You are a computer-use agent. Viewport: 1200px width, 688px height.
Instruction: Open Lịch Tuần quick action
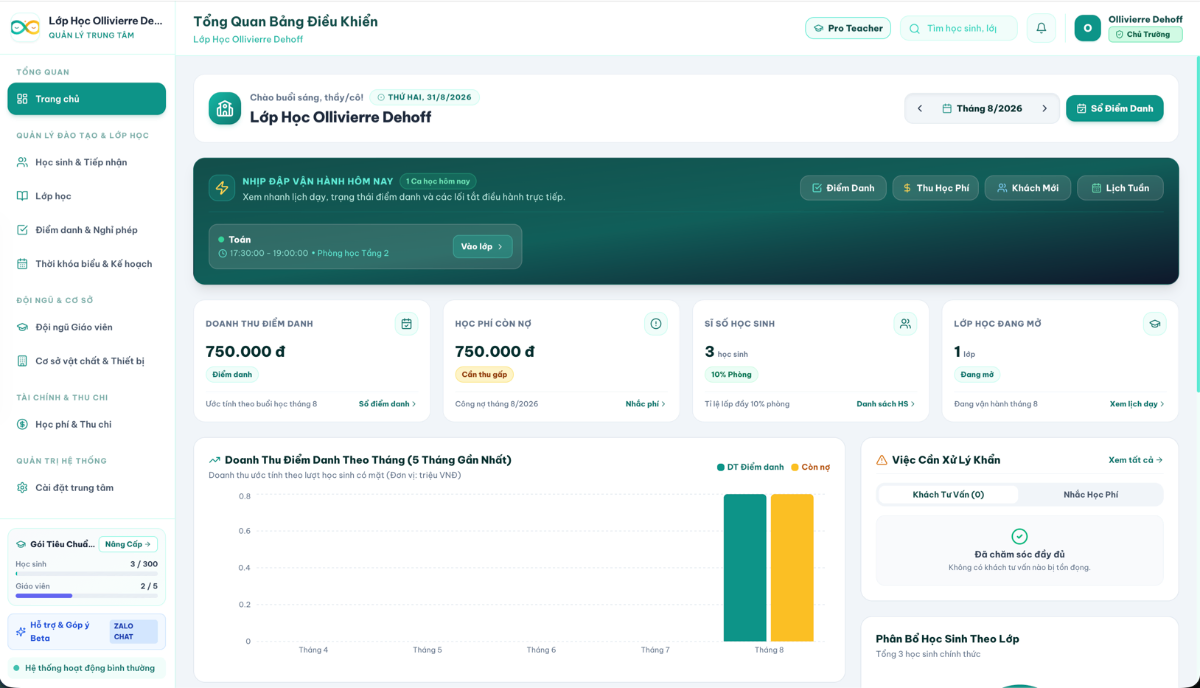click(x=1120, y=188)
